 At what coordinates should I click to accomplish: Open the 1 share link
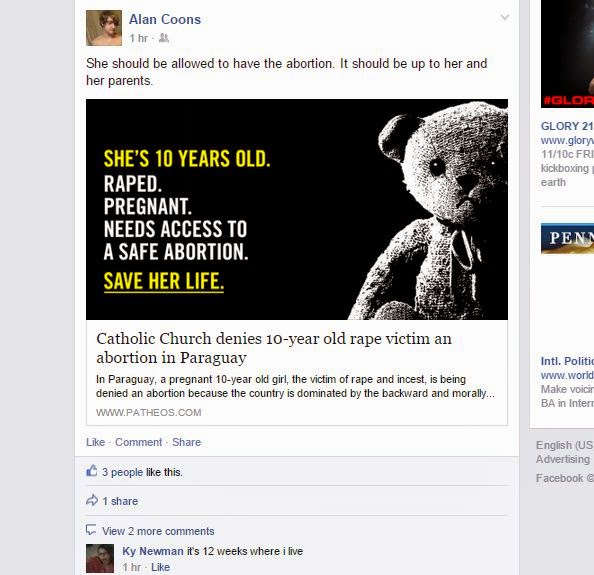point(120,501)
